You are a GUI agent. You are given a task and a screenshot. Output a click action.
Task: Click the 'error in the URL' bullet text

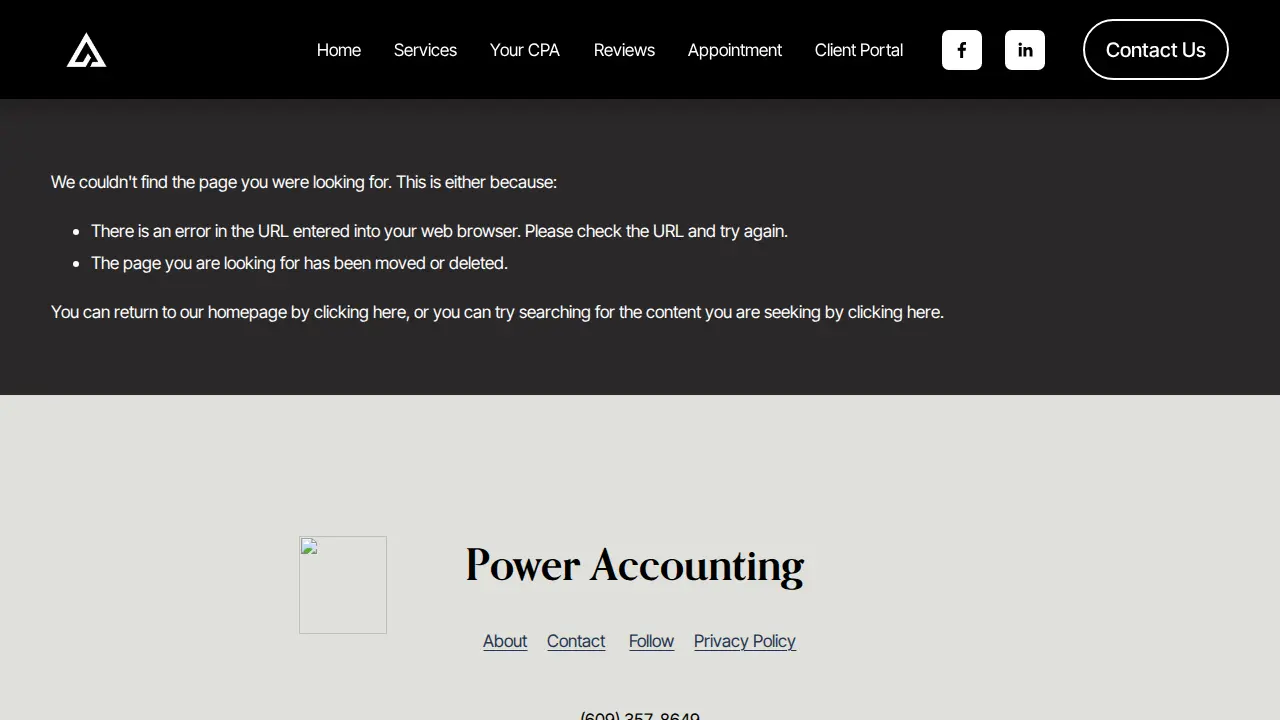[x=439, y=231]
